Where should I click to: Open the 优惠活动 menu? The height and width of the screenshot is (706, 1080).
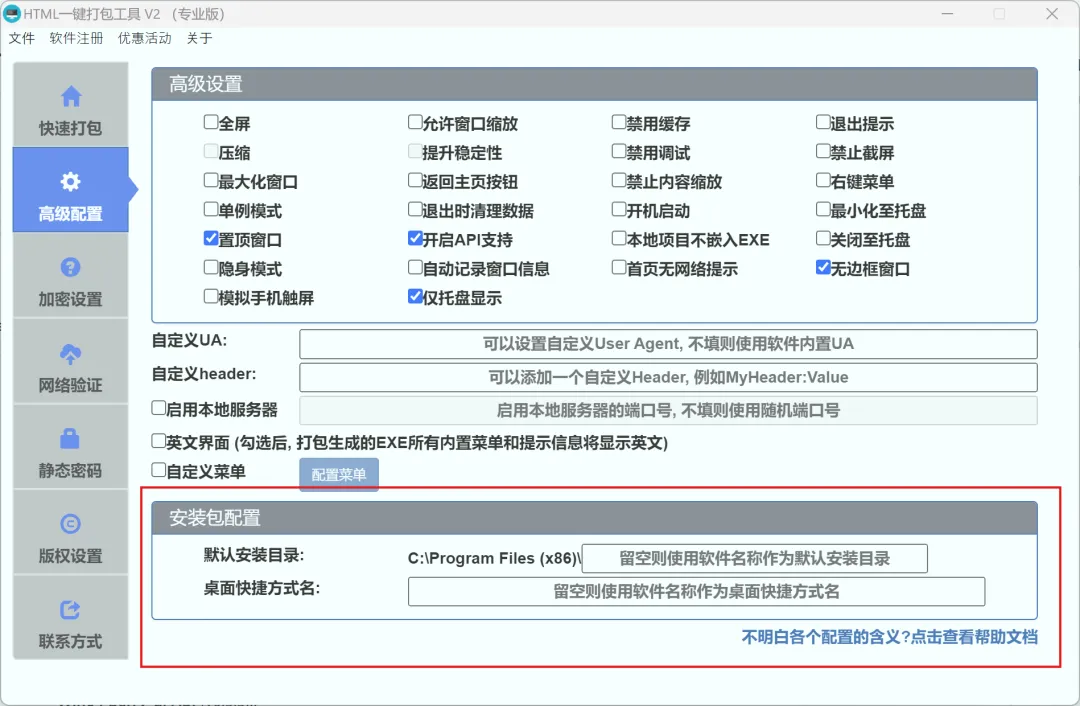tap(145, 39)
